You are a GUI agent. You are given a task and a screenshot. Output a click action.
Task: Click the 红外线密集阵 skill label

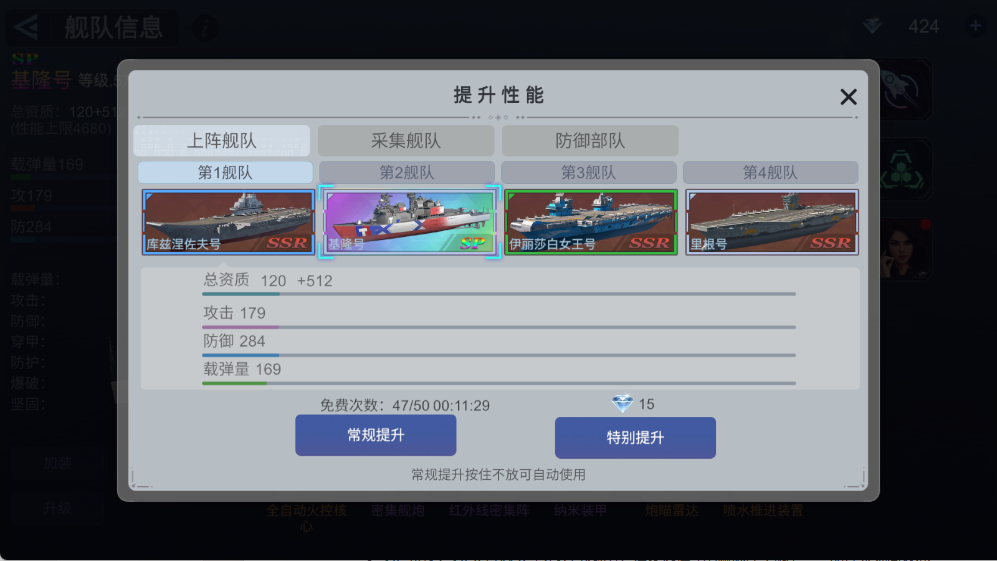tap(489, 510)
